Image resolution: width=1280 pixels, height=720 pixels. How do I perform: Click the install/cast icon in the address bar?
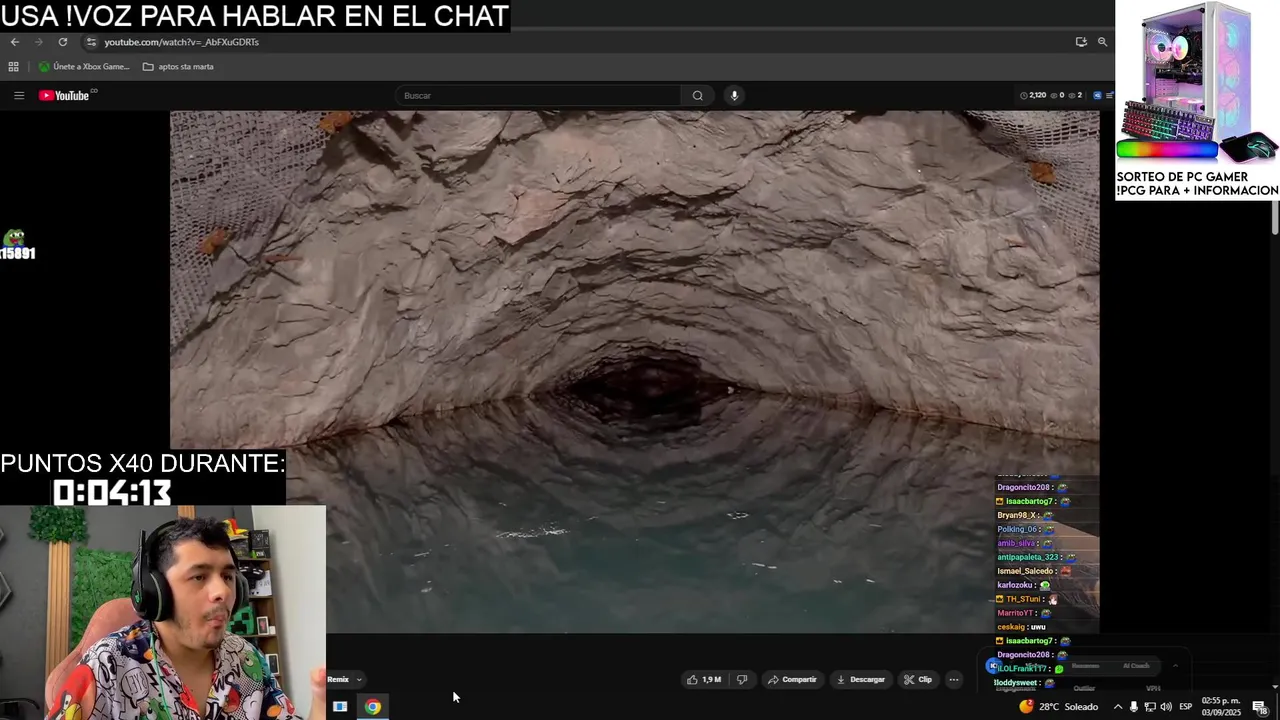[1081, 42]
